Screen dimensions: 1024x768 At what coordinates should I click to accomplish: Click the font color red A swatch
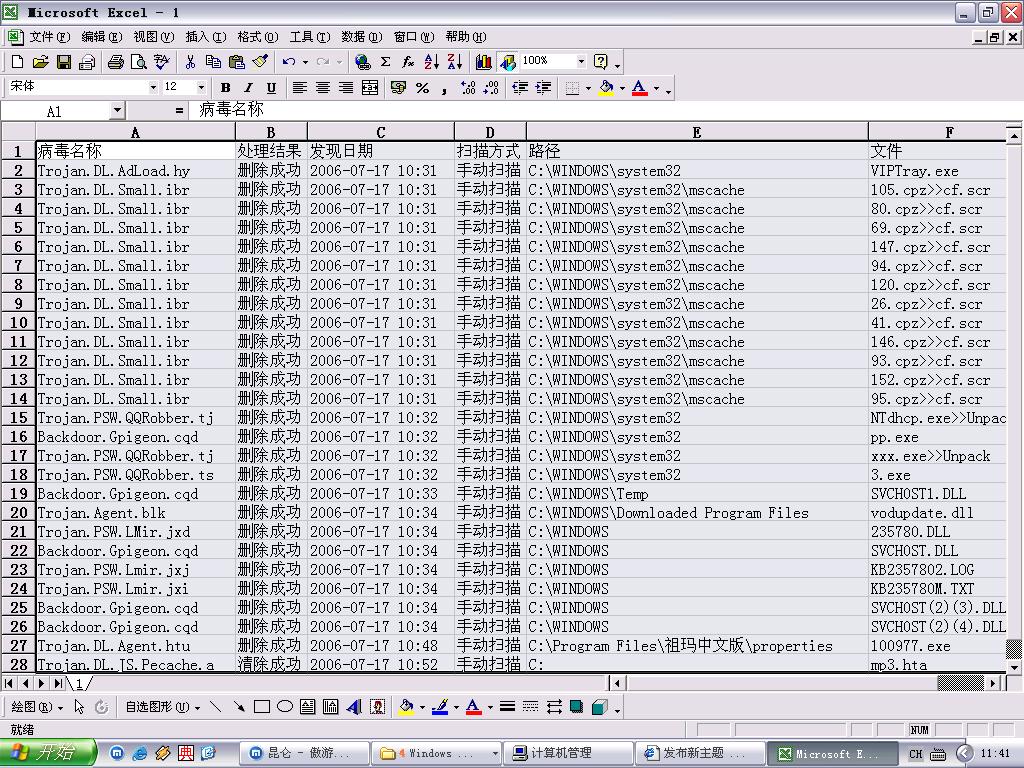(640, 88)
